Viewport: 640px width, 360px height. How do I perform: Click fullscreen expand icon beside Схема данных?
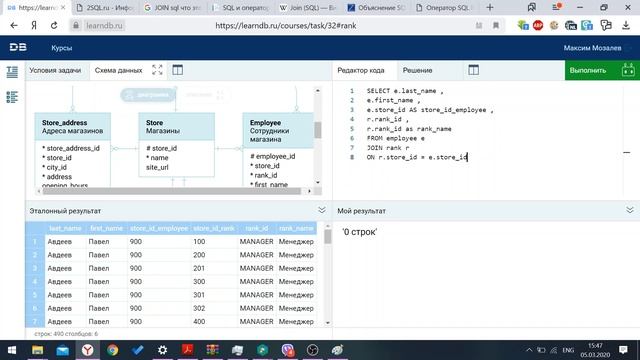point(157,70)
